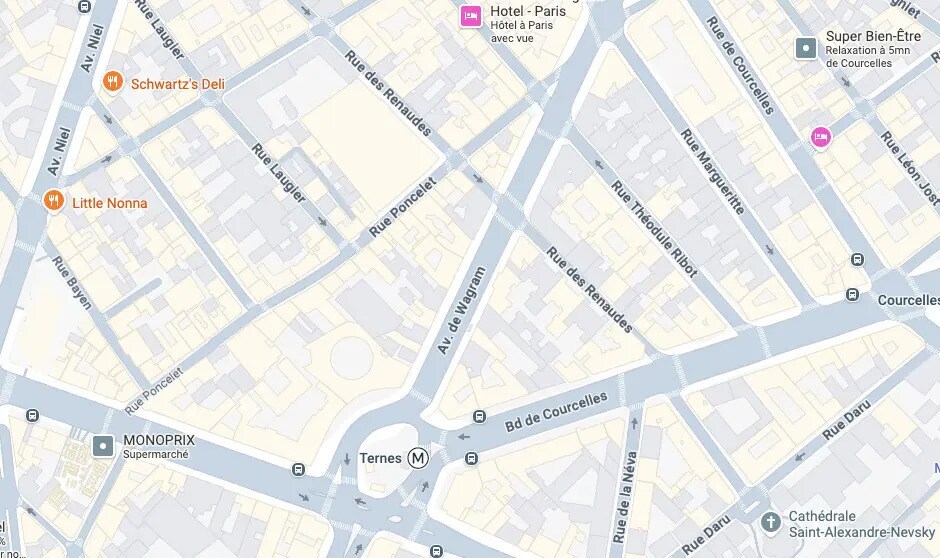Select the Little Nonna restaurant pin icon
Viewport: 940px width, 558px height.
click(54, 200)
